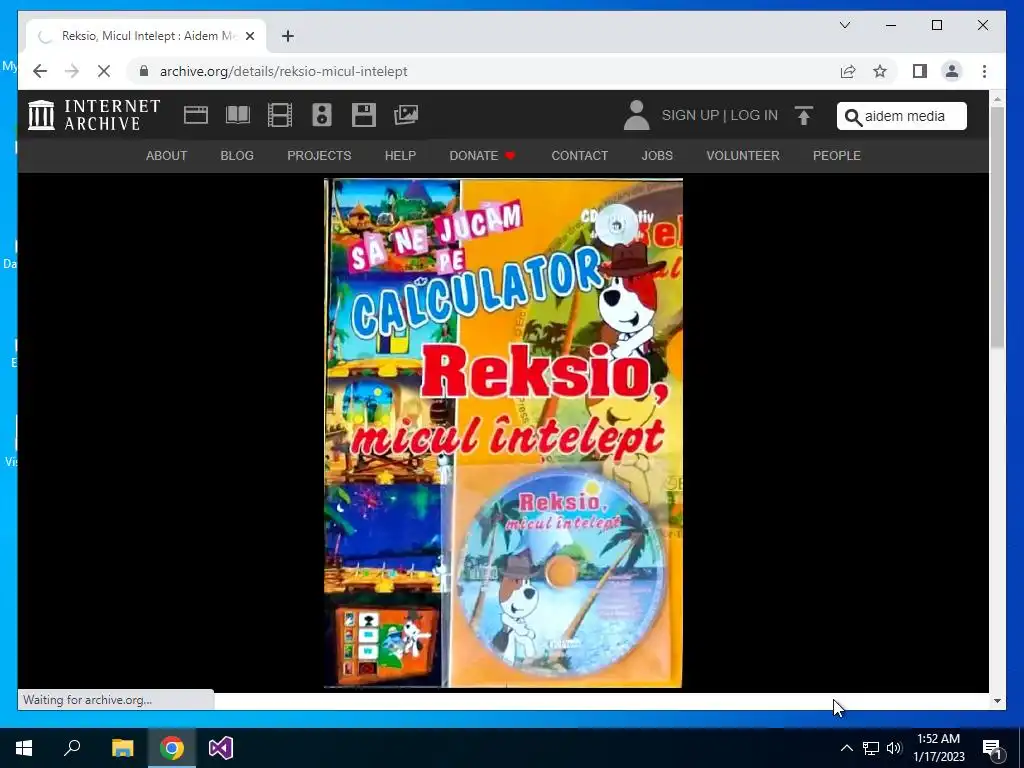
Task: Click the padlock site info icon
Action: click(144, 71)
